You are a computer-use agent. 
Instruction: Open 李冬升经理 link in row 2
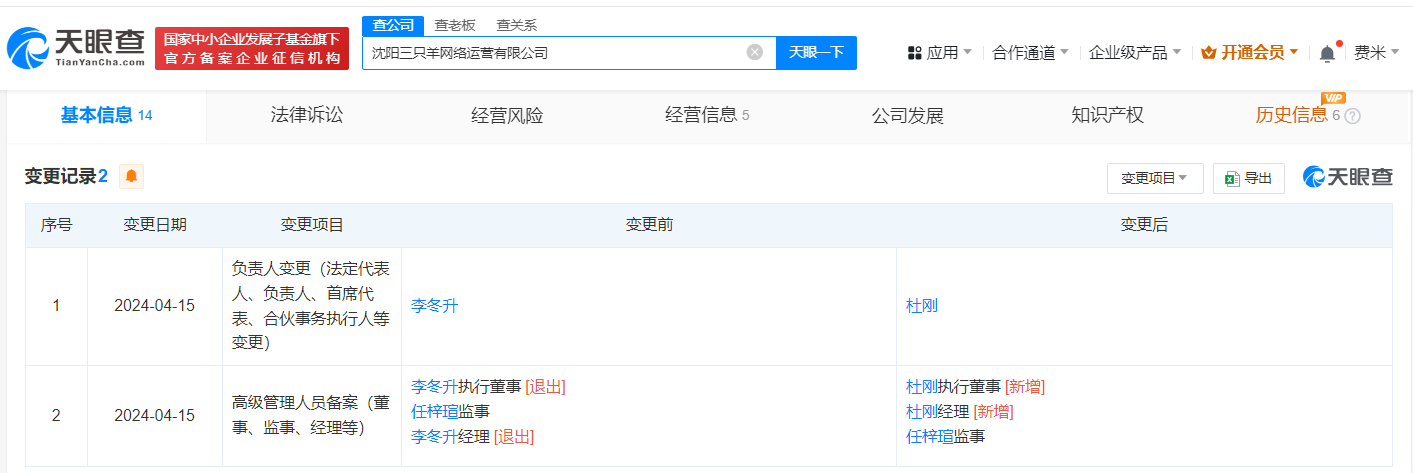[x=434, y=436]
